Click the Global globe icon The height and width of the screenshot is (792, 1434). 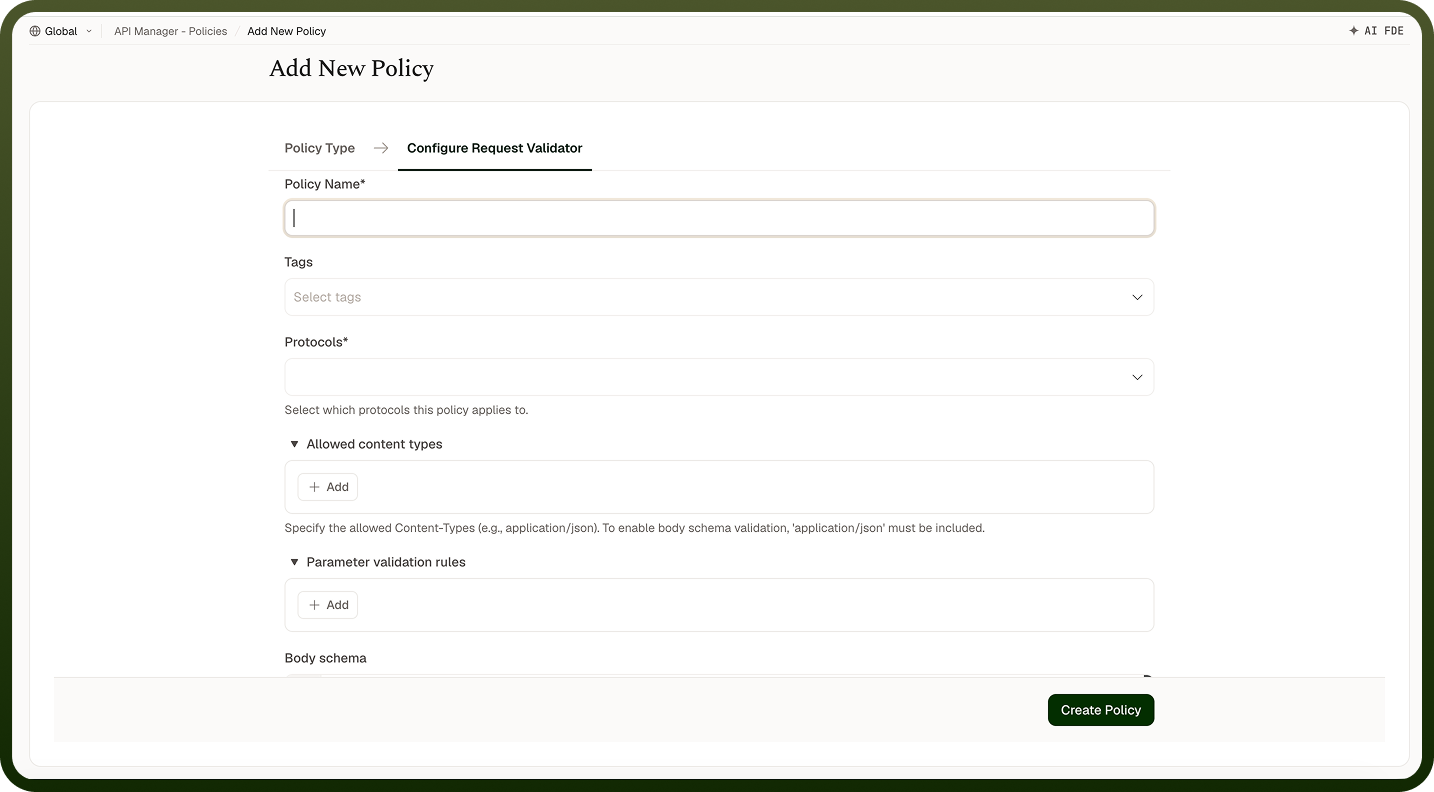click(x=35, y=31)
